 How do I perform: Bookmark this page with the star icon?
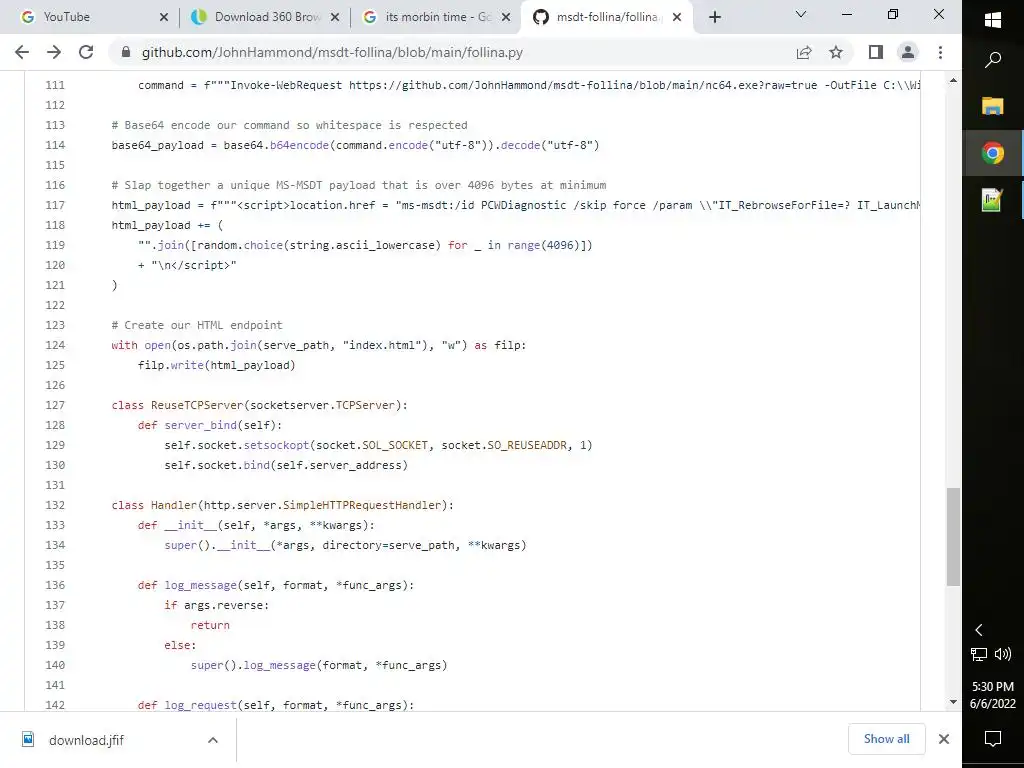coord(836,52)
